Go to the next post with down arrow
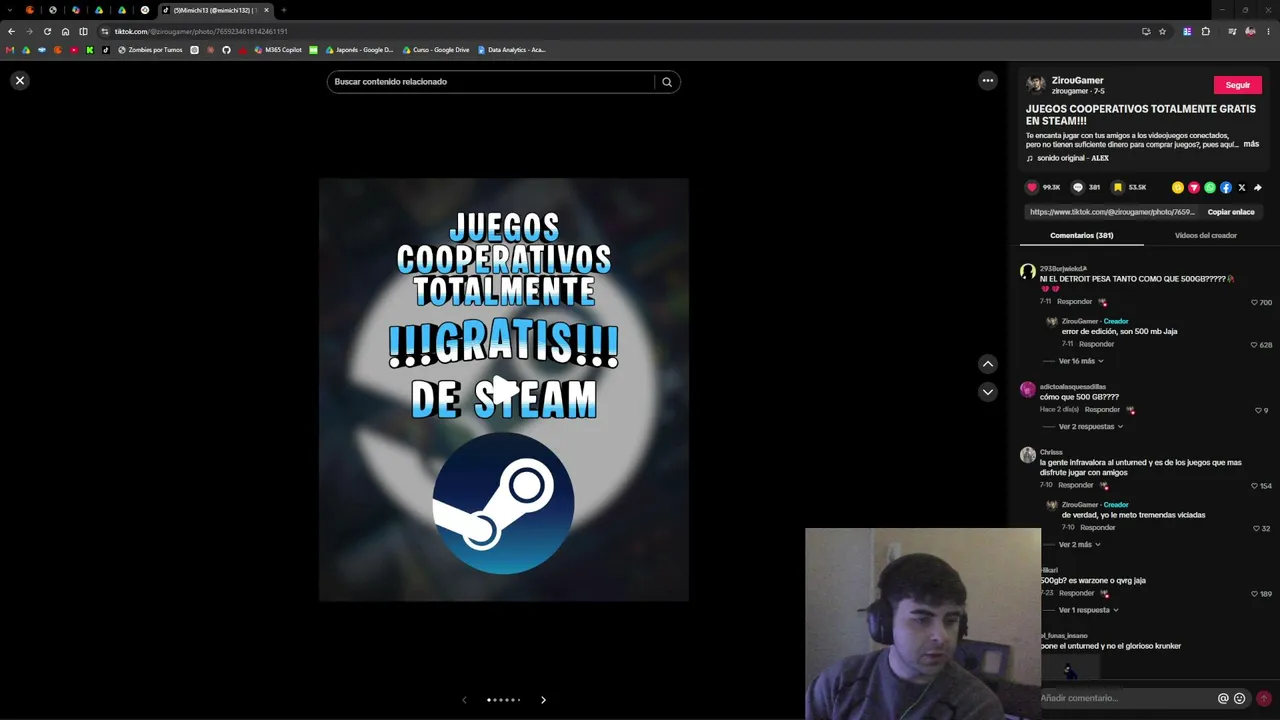 [x=988, y=392]
